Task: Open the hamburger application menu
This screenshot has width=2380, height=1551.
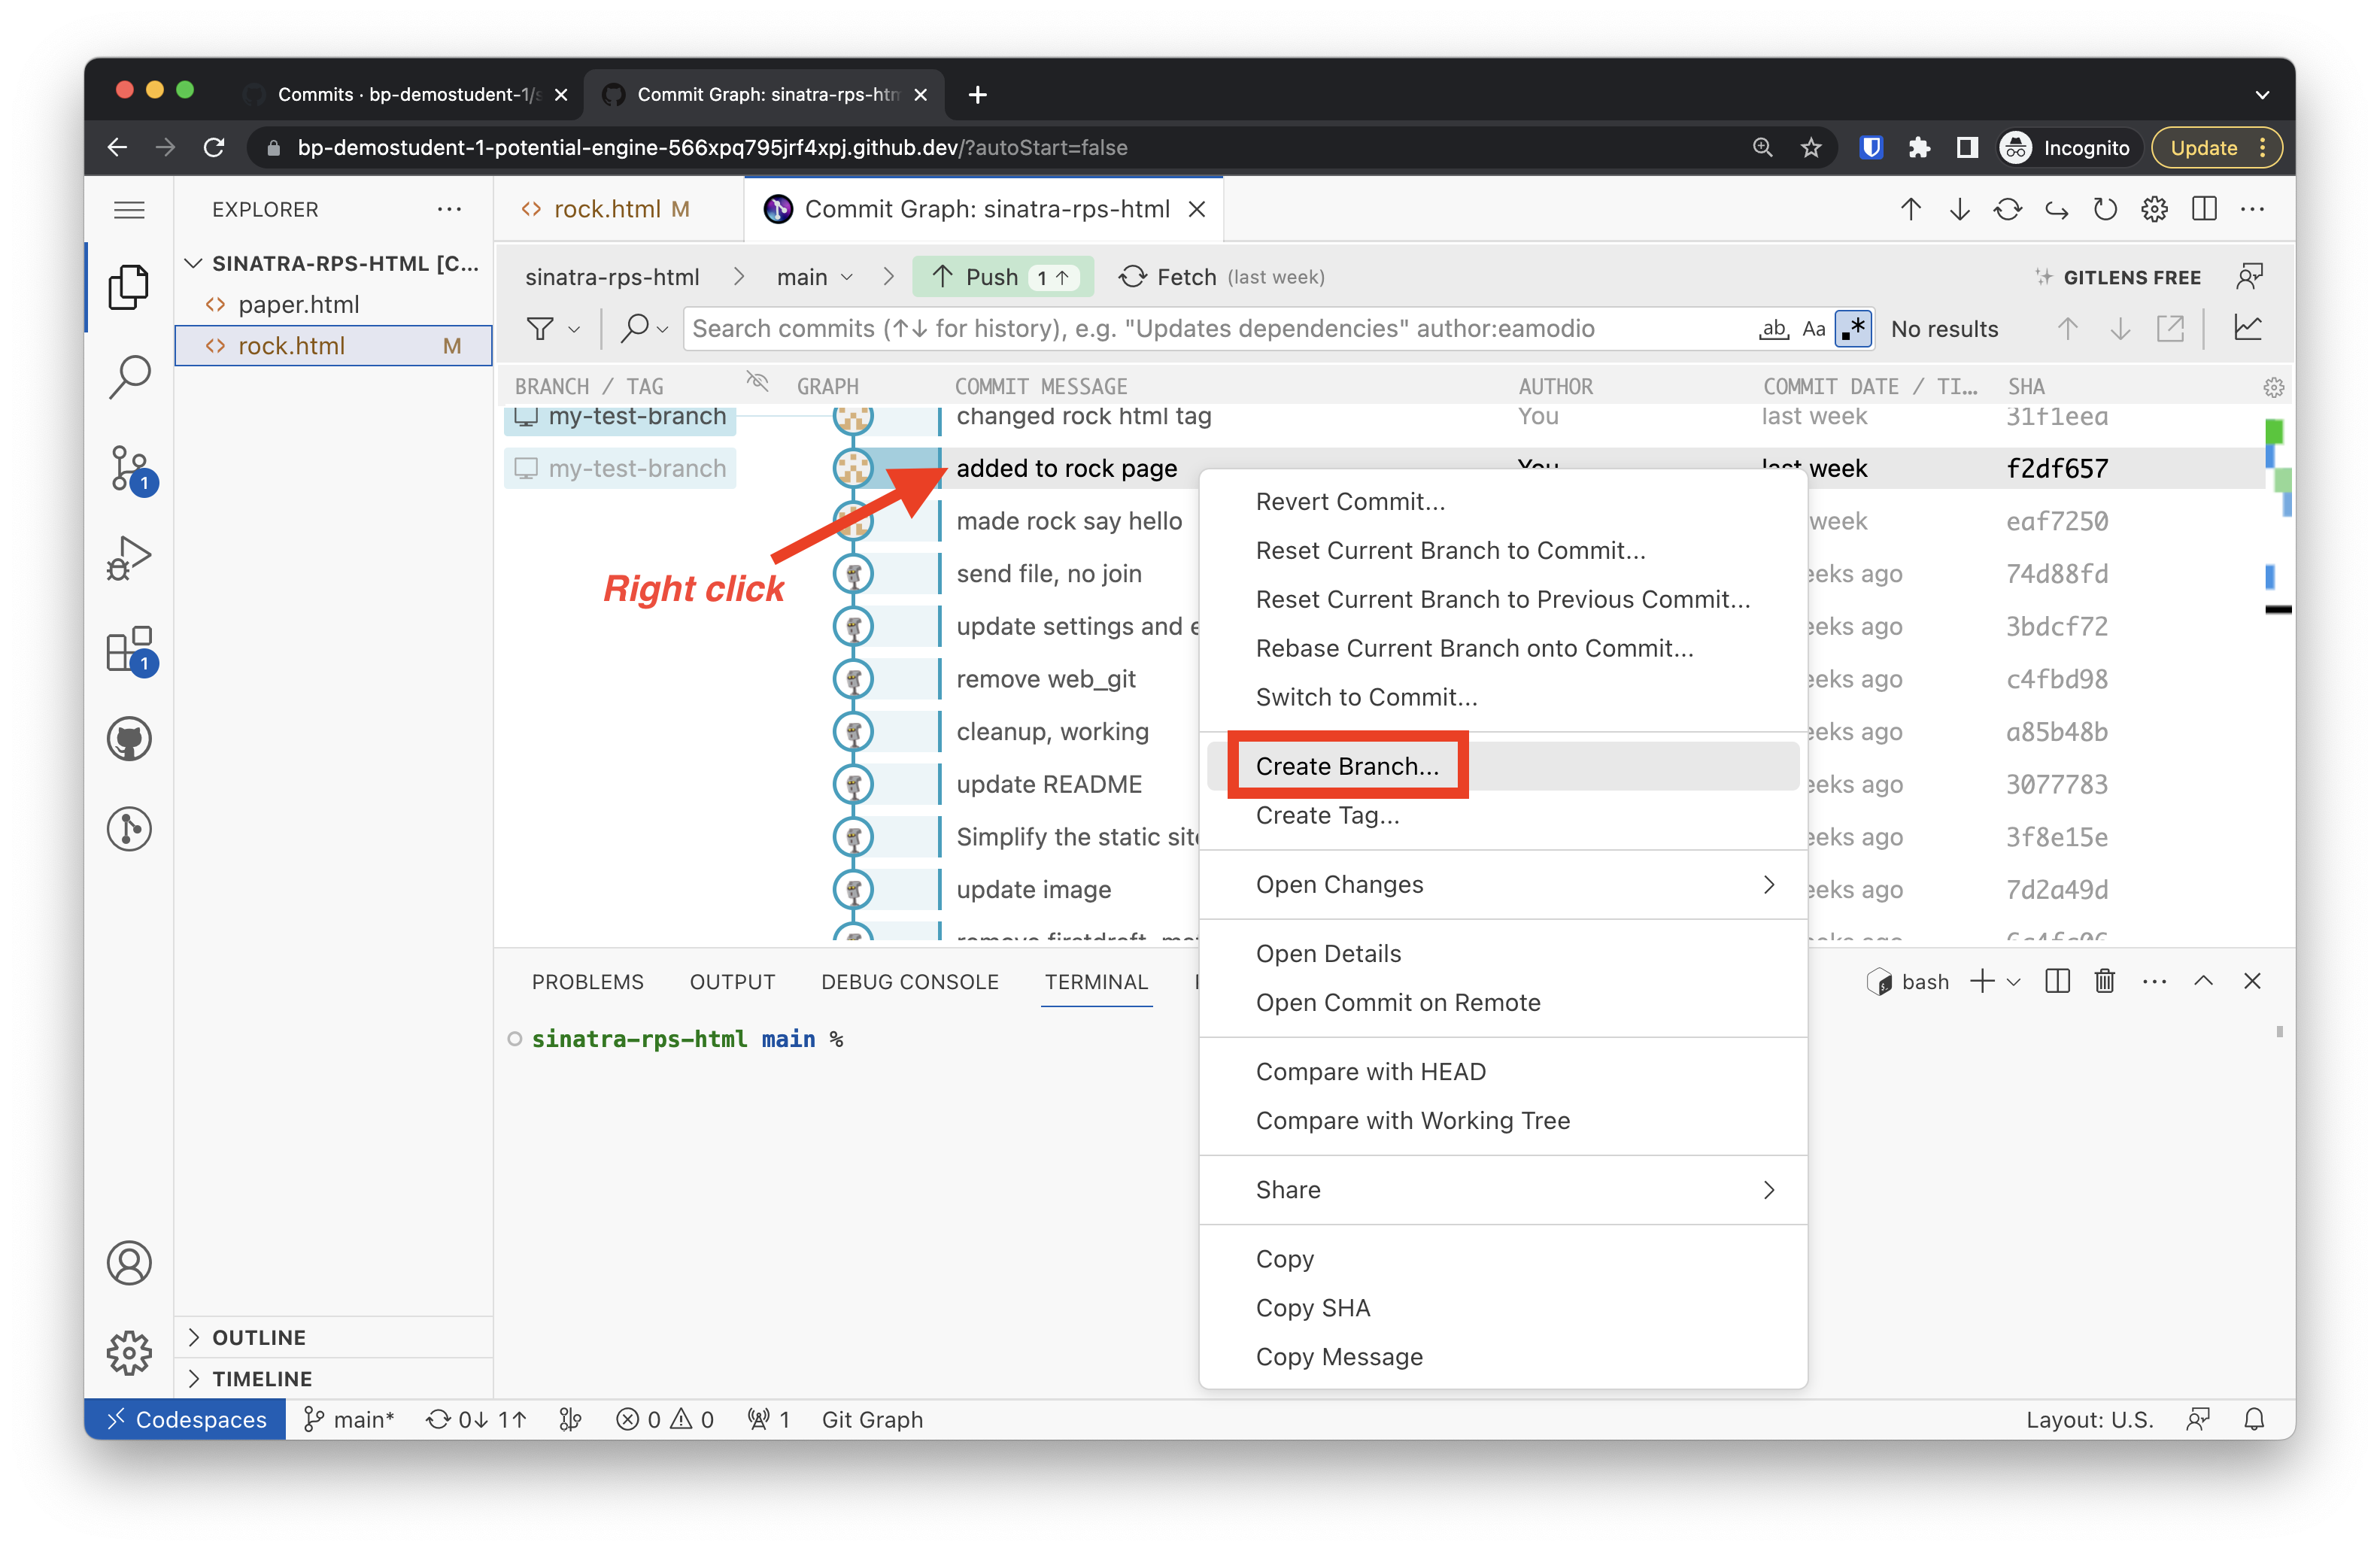Action: pos(129,209)
